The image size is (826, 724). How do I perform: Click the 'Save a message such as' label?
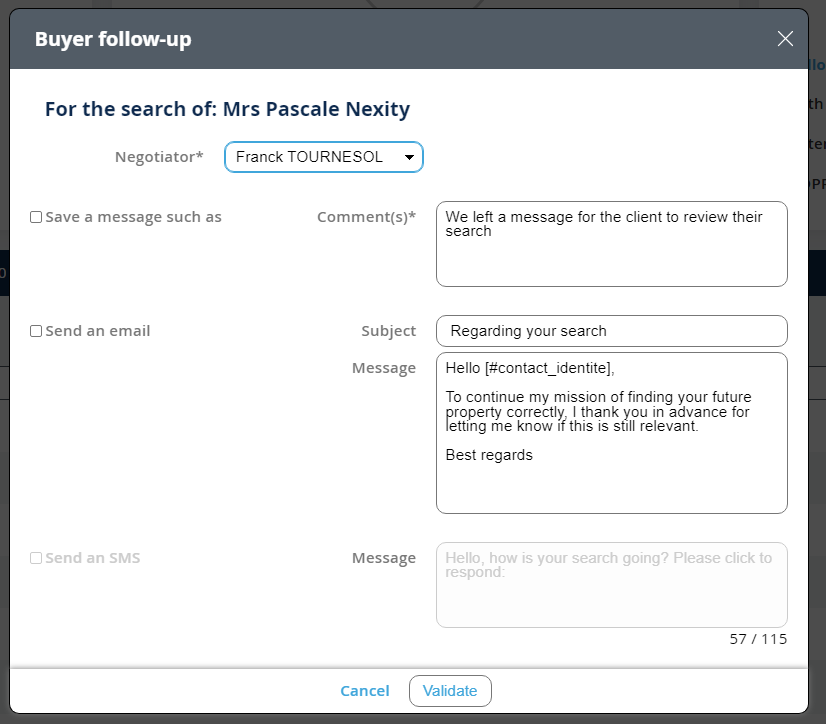(133, 217)
